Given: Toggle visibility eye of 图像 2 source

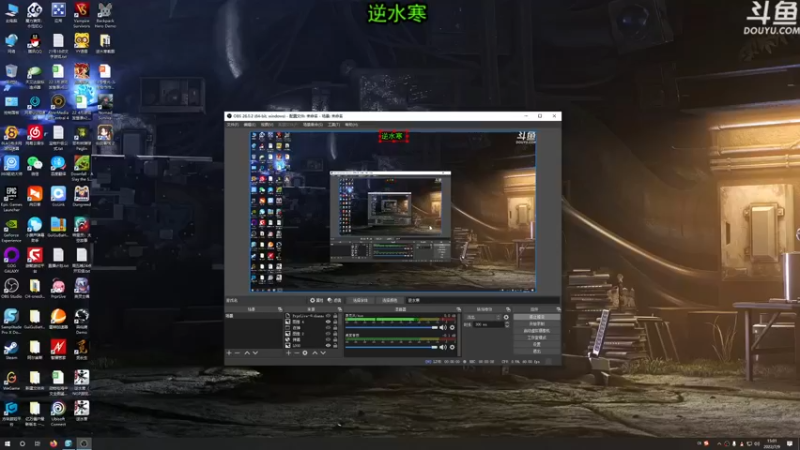Looking at the screenshot, I should point(329,334).
